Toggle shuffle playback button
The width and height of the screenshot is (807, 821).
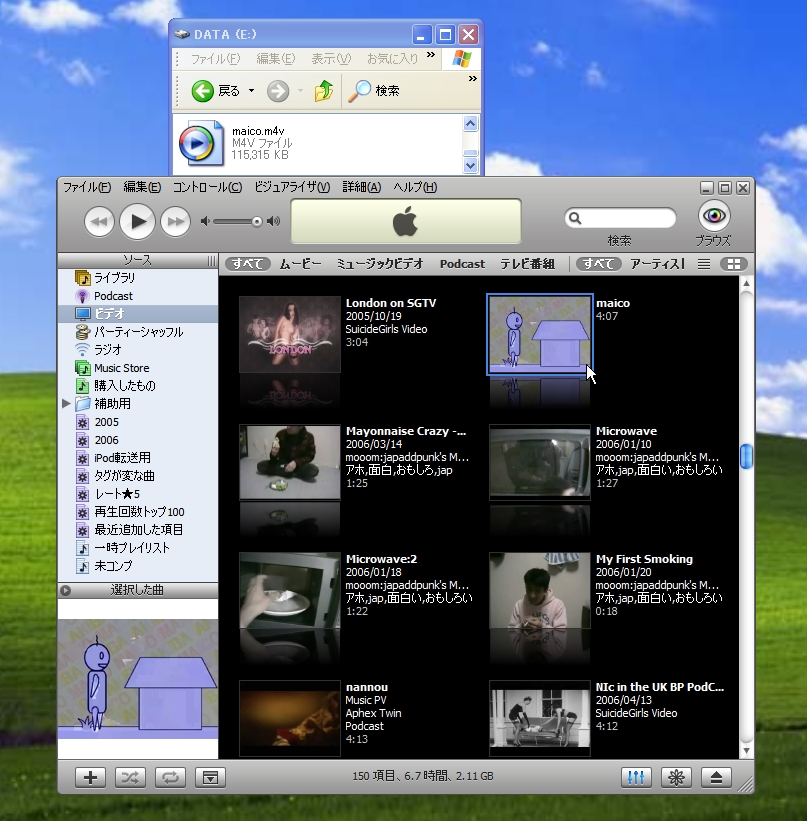[x=130, y=778]
